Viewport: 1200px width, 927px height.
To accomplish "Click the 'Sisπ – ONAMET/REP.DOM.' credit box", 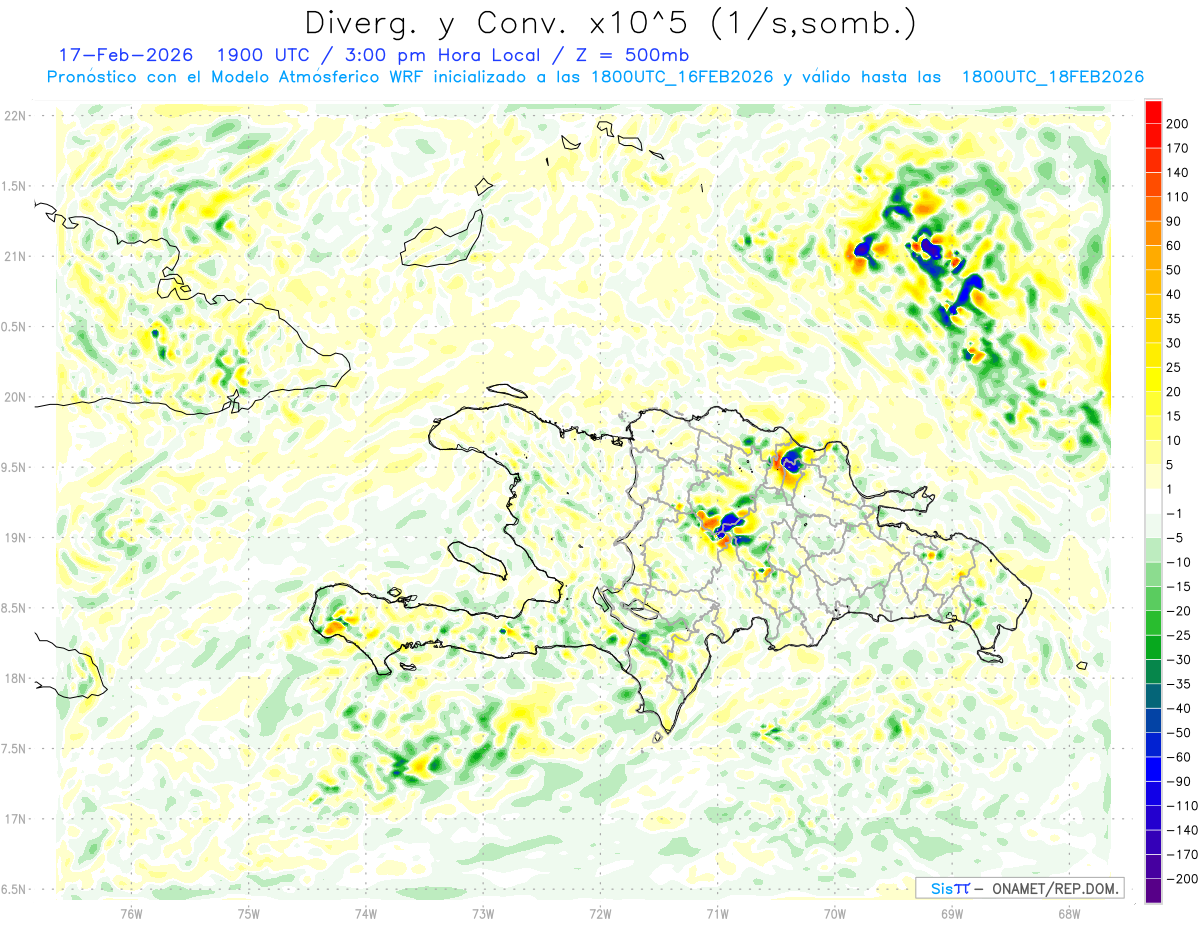I will click(x=1019, y=888).
